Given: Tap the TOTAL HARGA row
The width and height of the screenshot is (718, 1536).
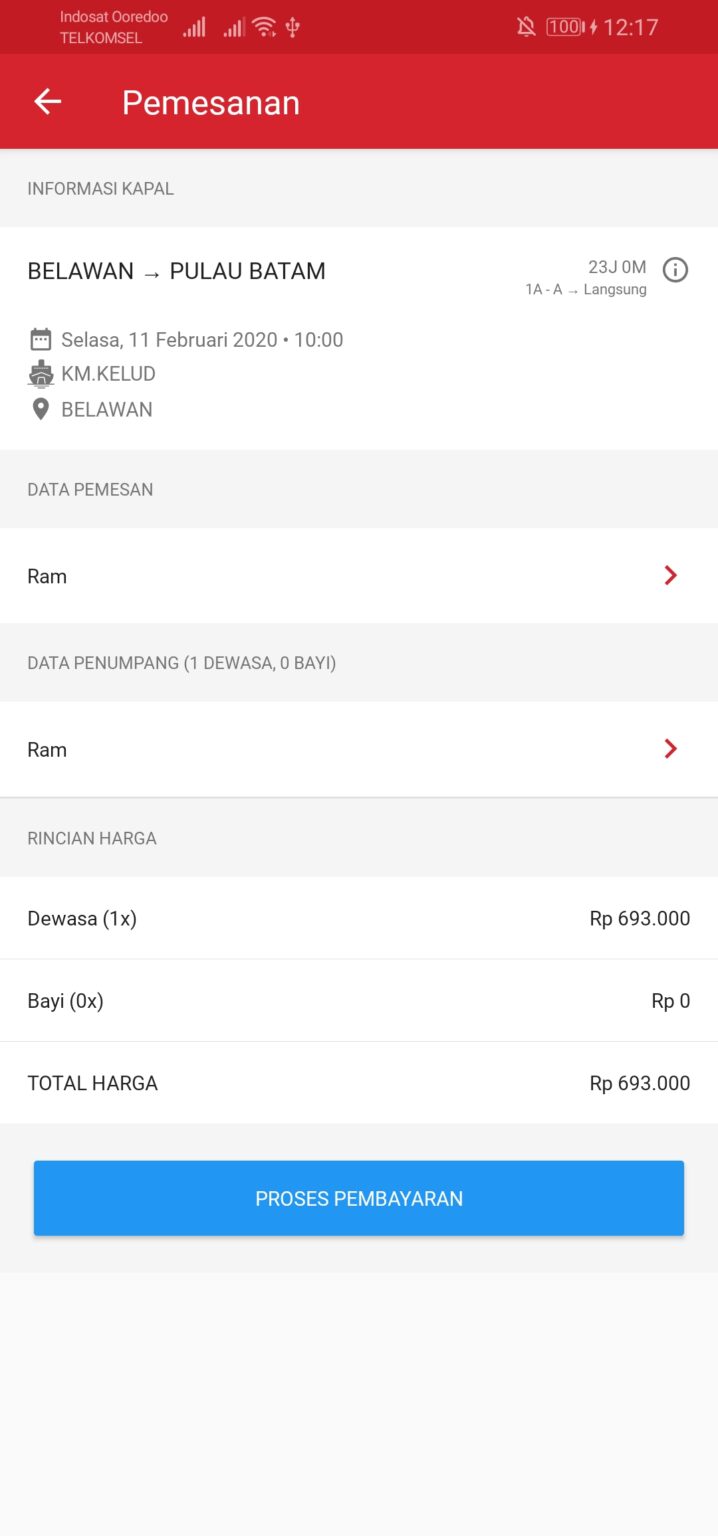Looking at the screenshot, I should point(358,1083).
